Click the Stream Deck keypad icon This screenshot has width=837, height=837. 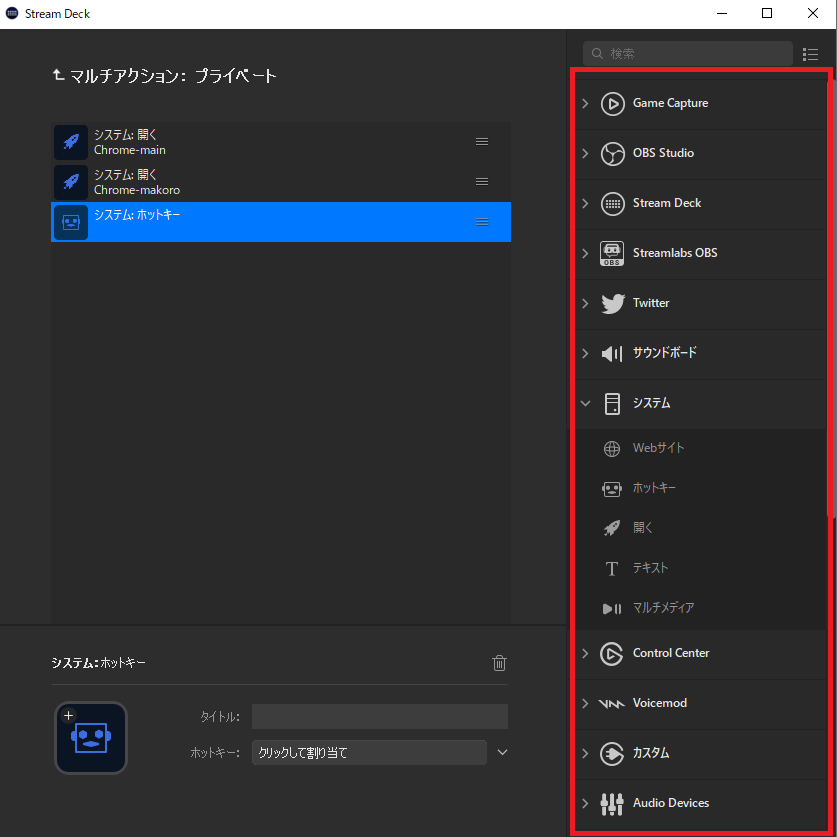[612, 203]
